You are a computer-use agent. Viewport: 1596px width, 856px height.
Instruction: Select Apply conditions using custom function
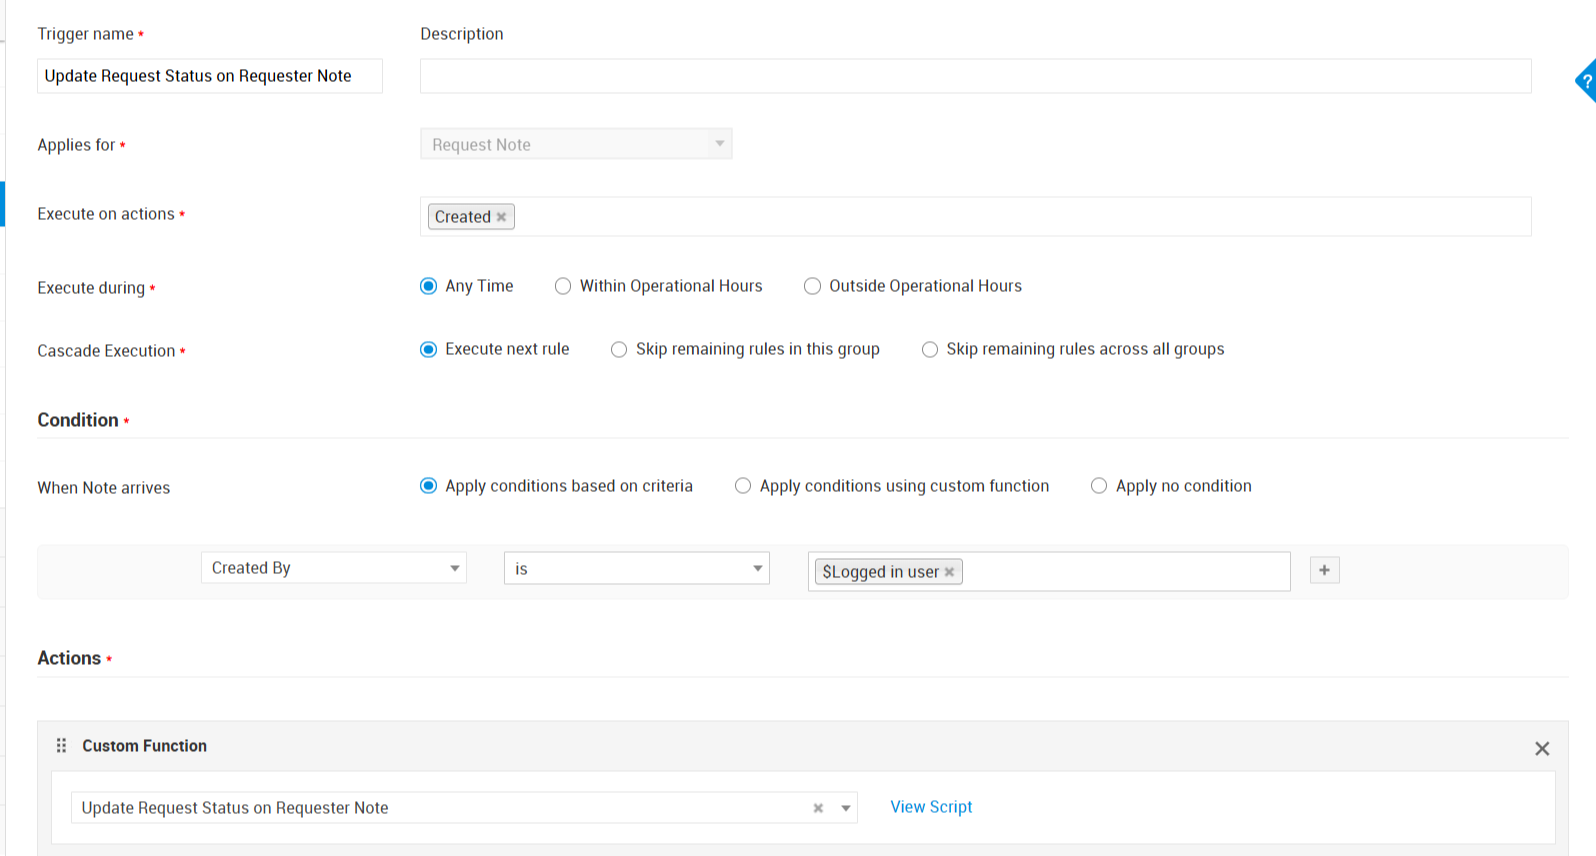tap(743, 486)
